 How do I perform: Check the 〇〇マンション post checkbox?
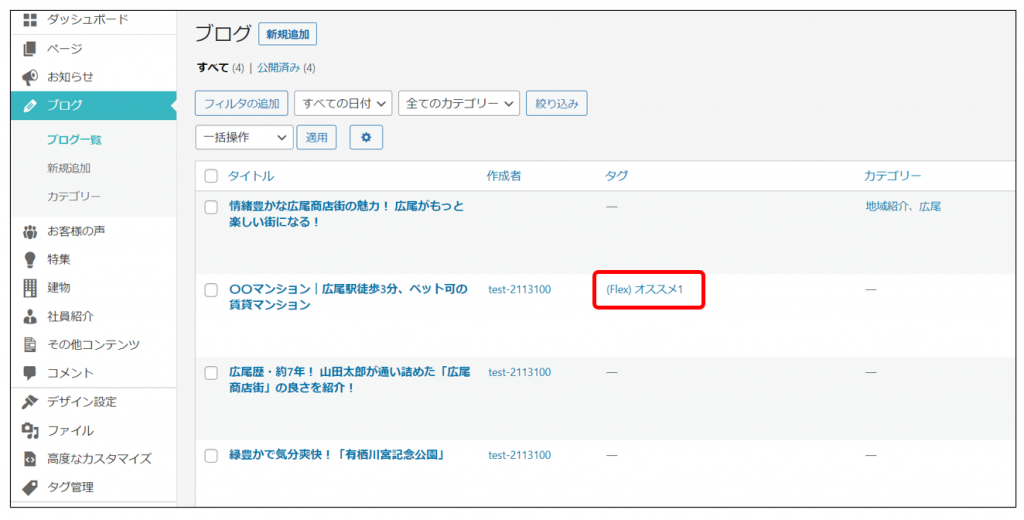[x=211, y=290]
